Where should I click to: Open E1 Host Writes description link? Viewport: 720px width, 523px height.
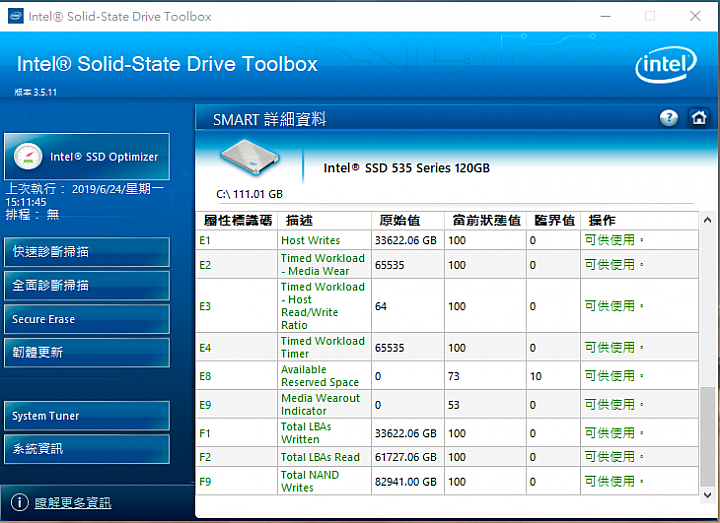click(310, 240)
